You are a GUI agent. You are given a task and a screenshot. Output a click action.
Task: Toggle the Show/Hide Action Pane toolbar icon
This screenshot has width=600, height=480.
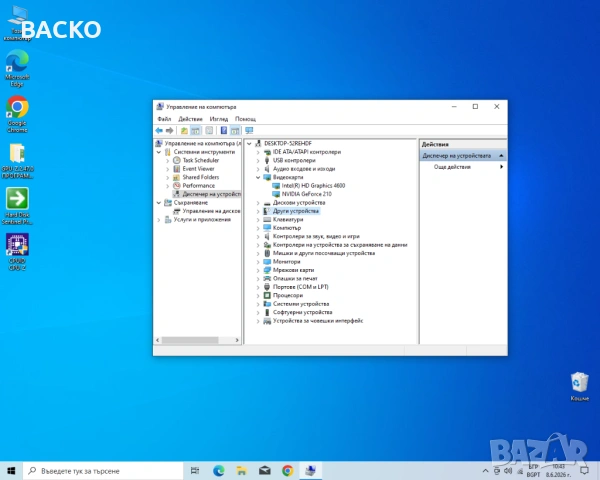click(235, 131)
